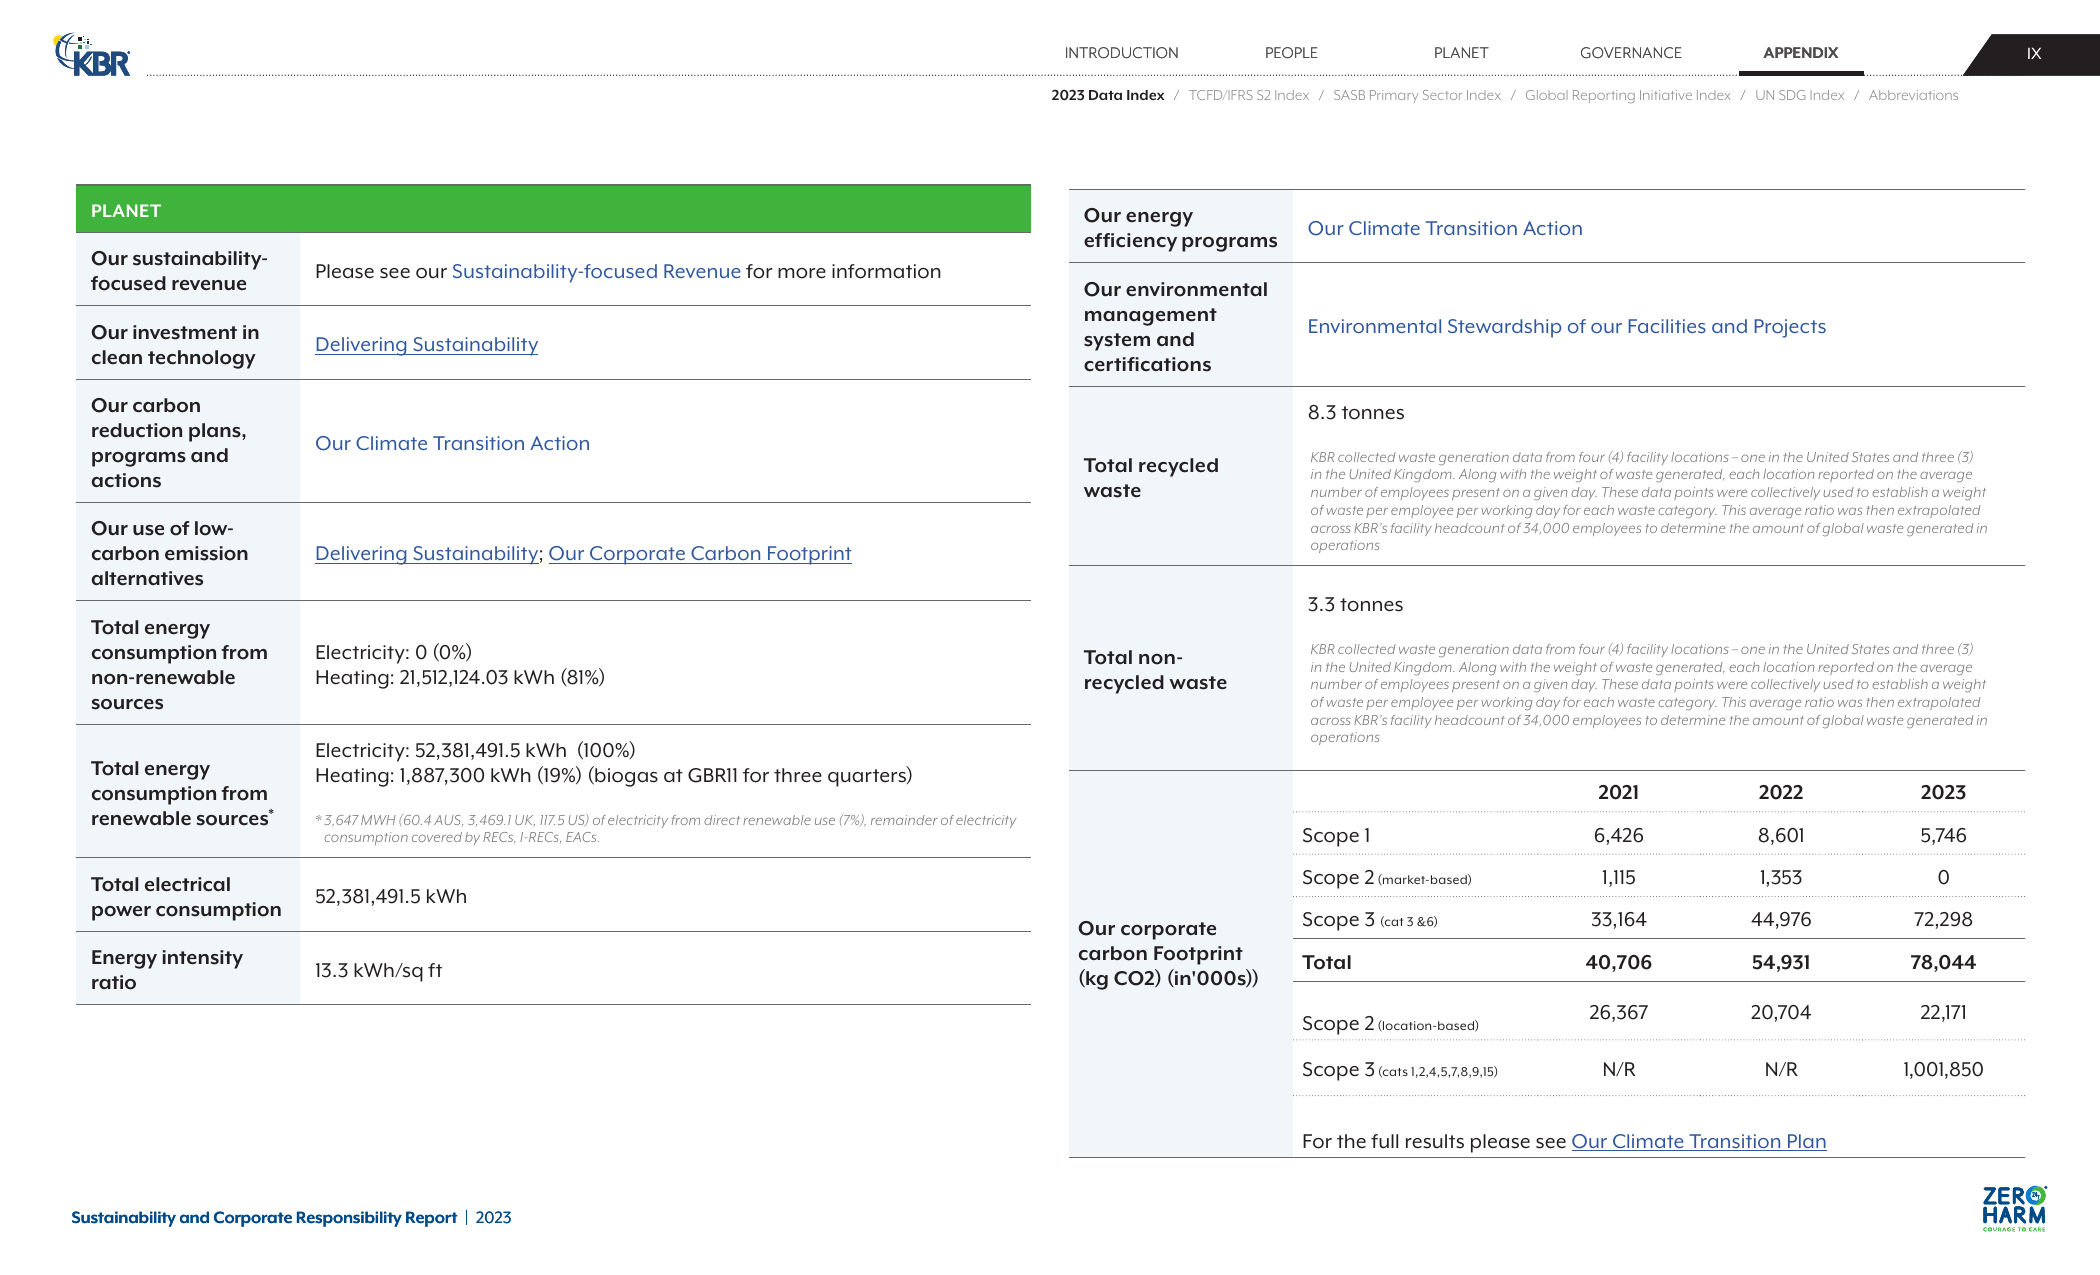The image size is (2100, 1275).
Task: Follow the Our Climate Transition Plan link
Action: tap(1698, 1141)
